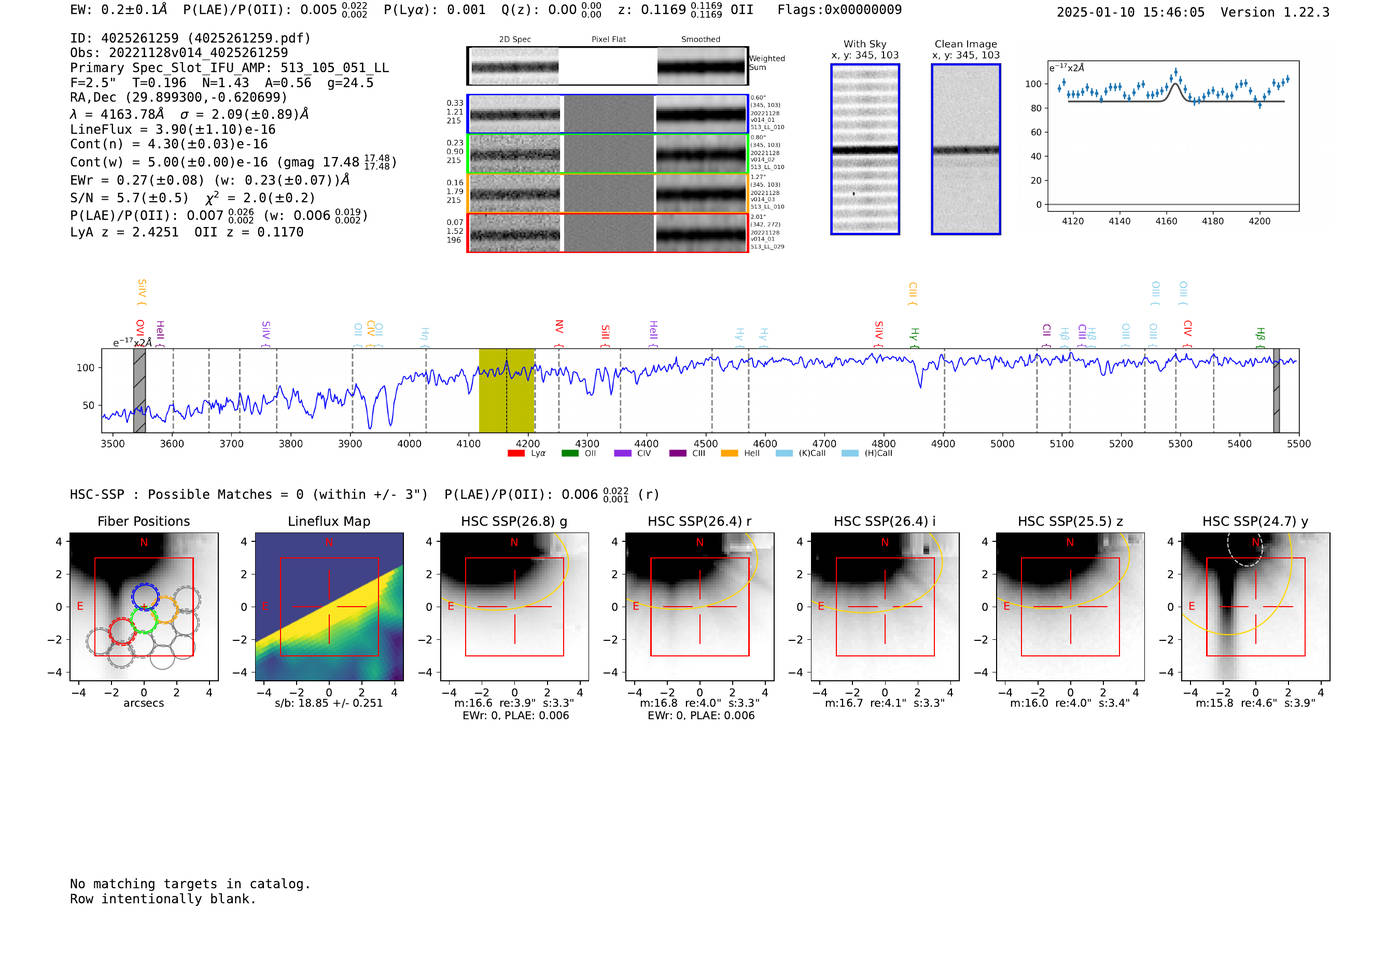Click the blue fiber circle in Fiber Positions
The width and height of the screenshot is (1400, 953).
pyautogui.click(x=145, y=597)
